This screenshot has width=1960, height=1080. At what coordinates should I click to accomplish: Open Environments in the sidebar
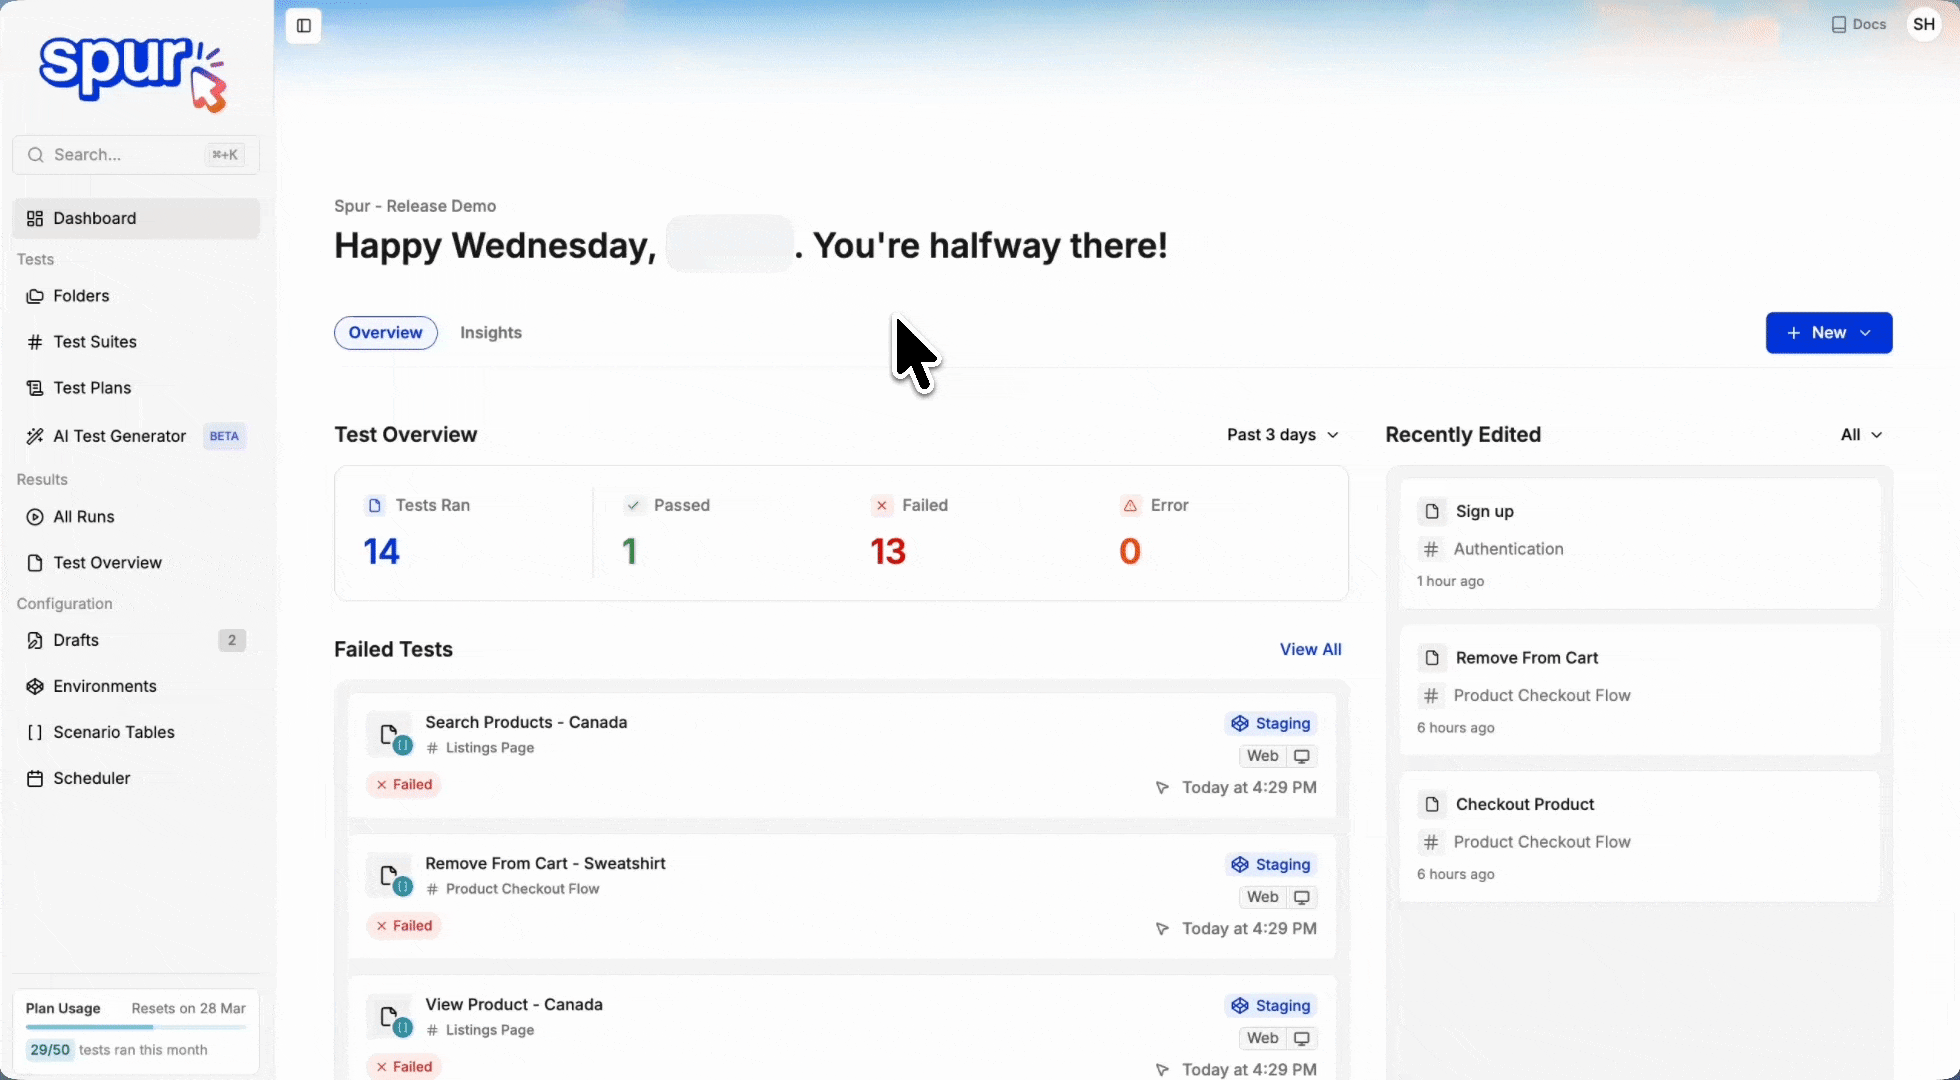click(104, 686)
